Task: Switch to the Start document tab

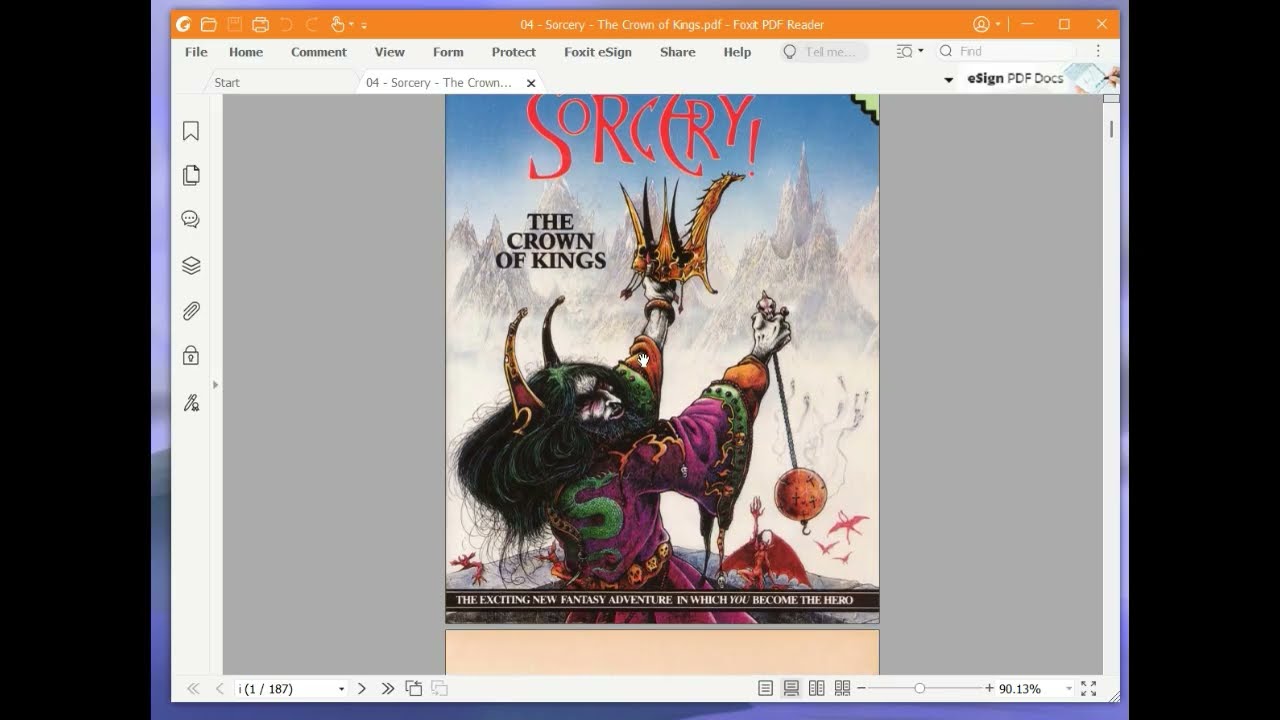Action: (x=227, y=83)
